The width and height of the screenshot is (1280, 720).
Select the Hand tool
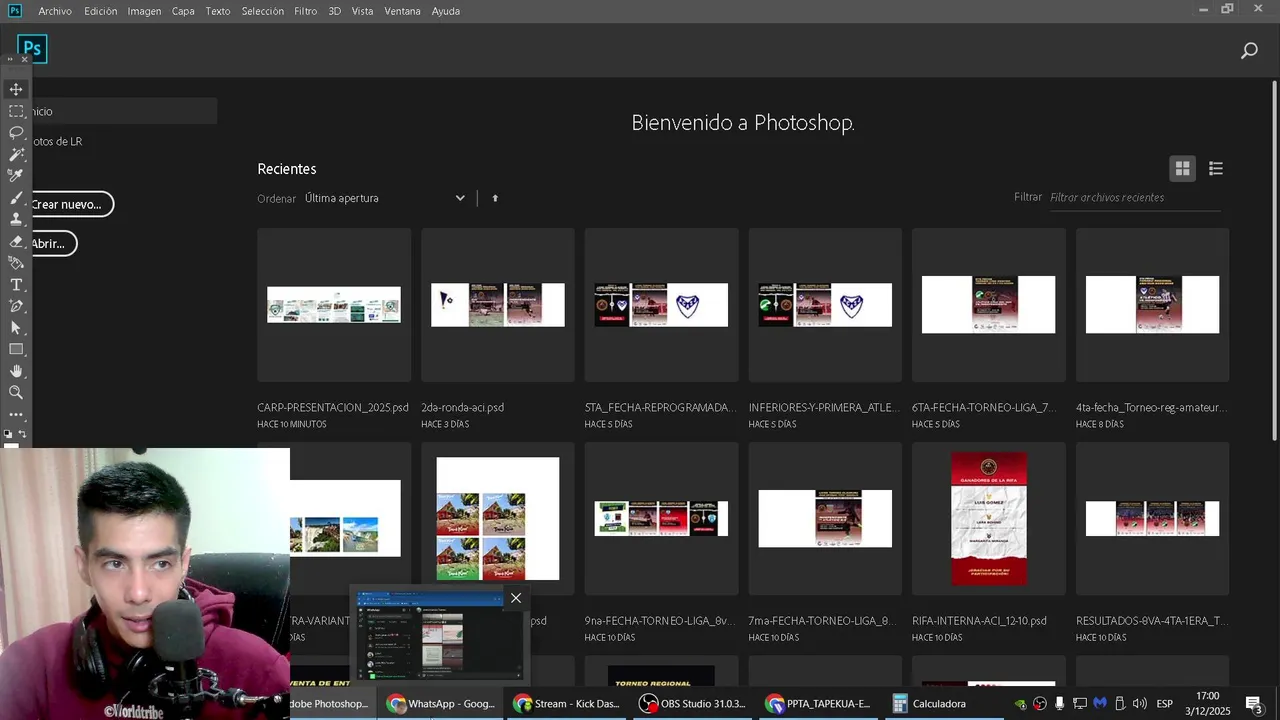click(x=16, y=371)
